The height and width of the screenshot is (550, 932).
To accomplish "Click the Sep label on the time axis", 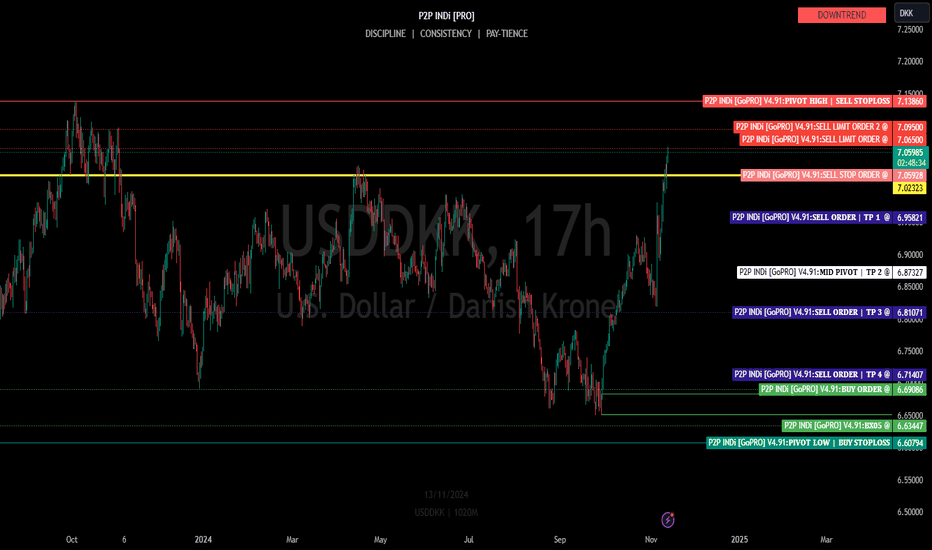I will point(560,539).
